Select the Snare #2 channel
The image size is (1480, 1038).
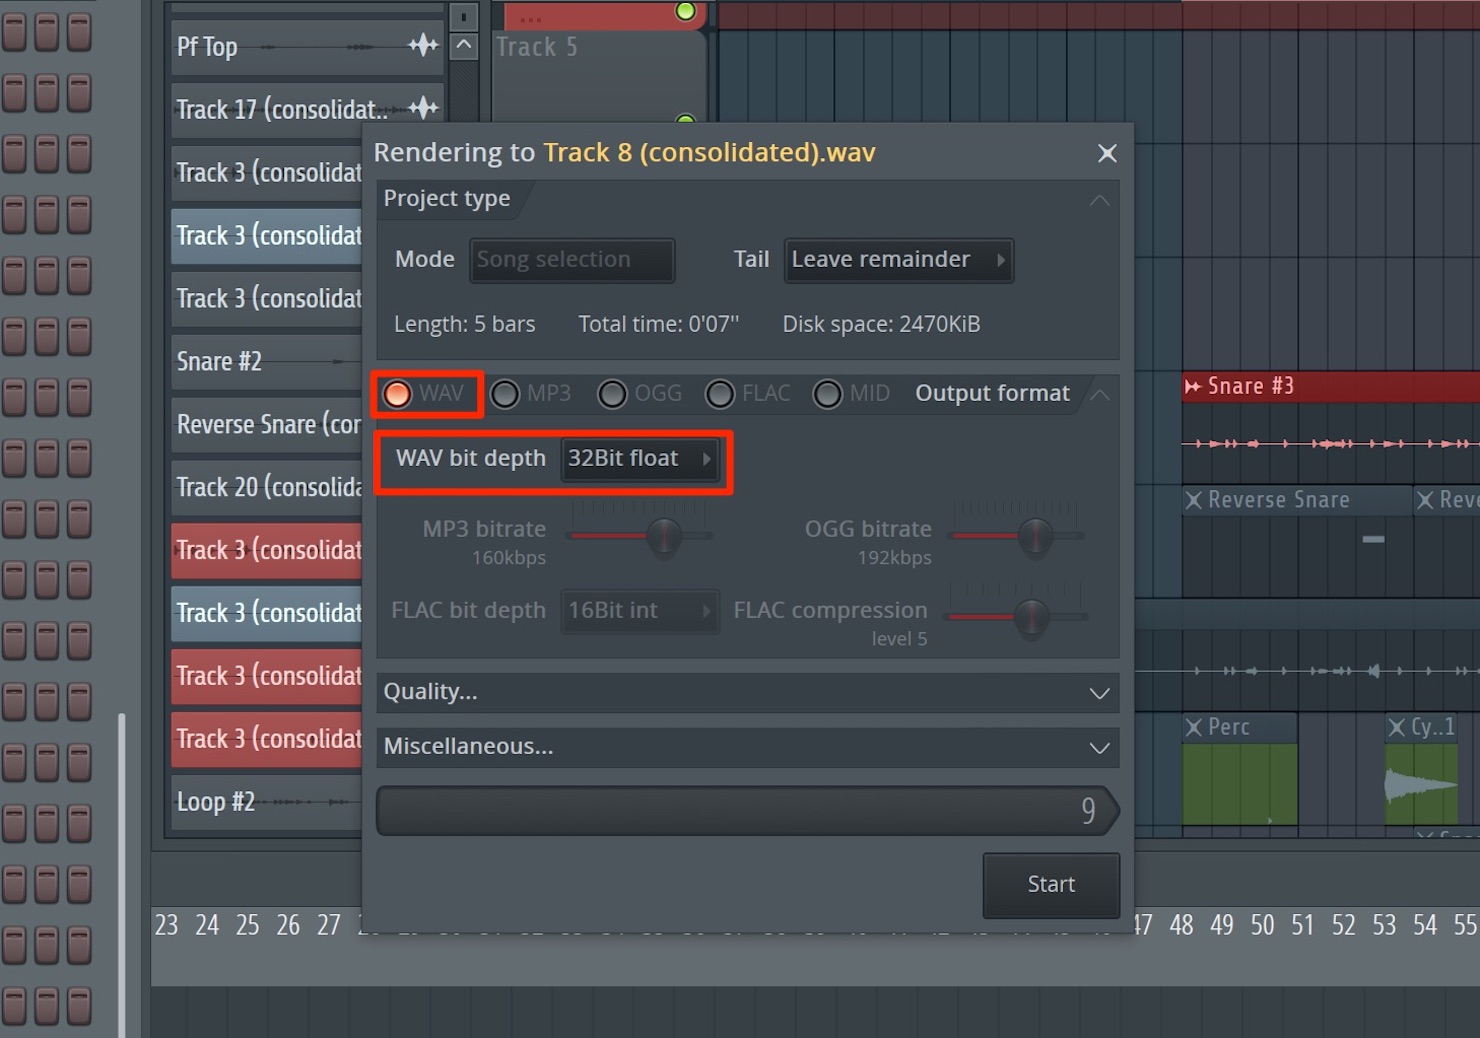click(x=267, y=362)
